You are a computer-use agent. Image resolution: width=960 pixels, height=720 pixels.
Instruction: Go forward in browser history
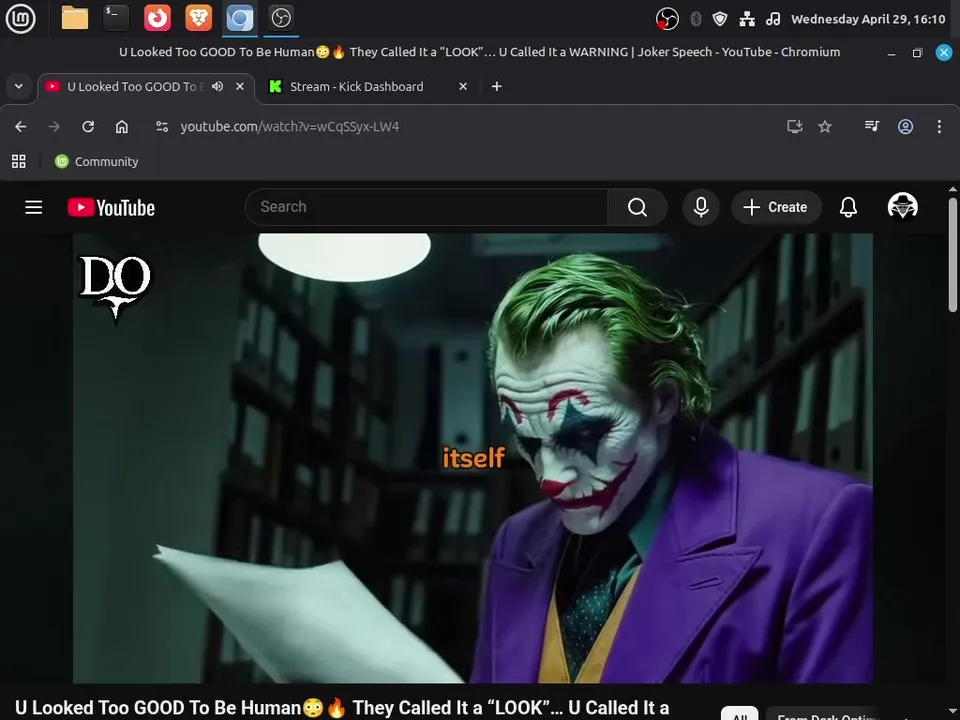(54, 126)
